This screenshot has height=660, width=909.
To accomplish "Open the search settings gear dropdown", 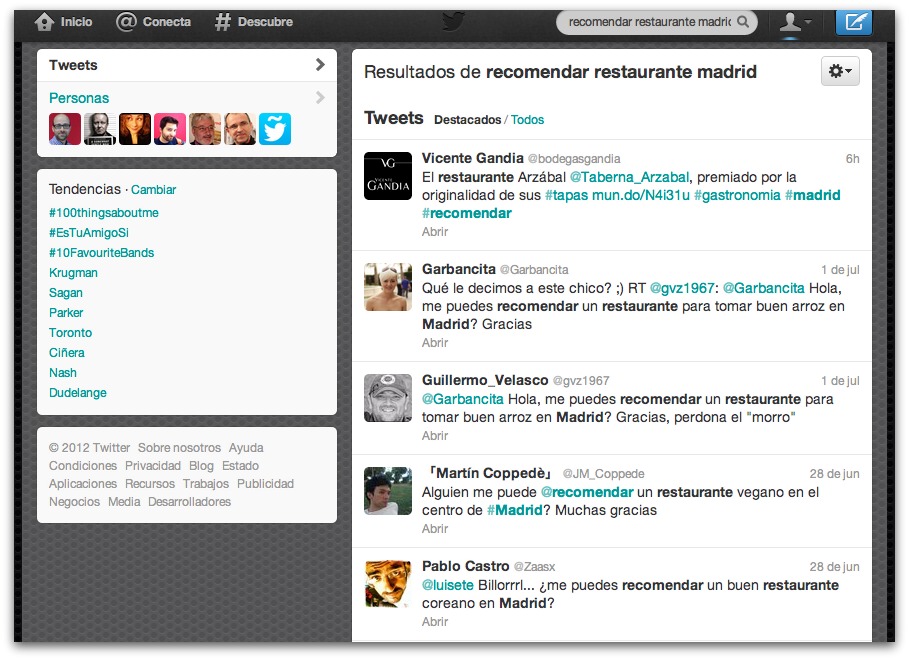I will 840,71.
